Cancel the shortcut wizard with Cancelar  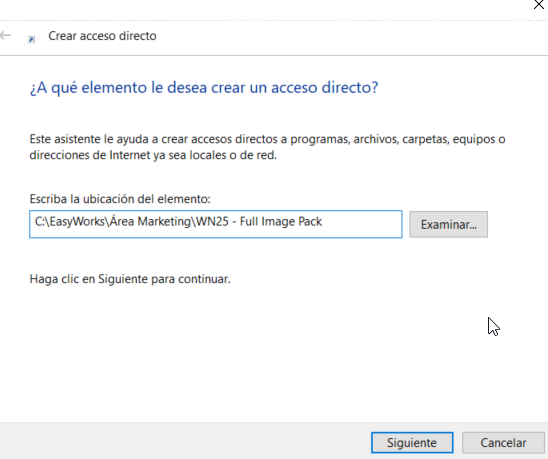point(503,443)
